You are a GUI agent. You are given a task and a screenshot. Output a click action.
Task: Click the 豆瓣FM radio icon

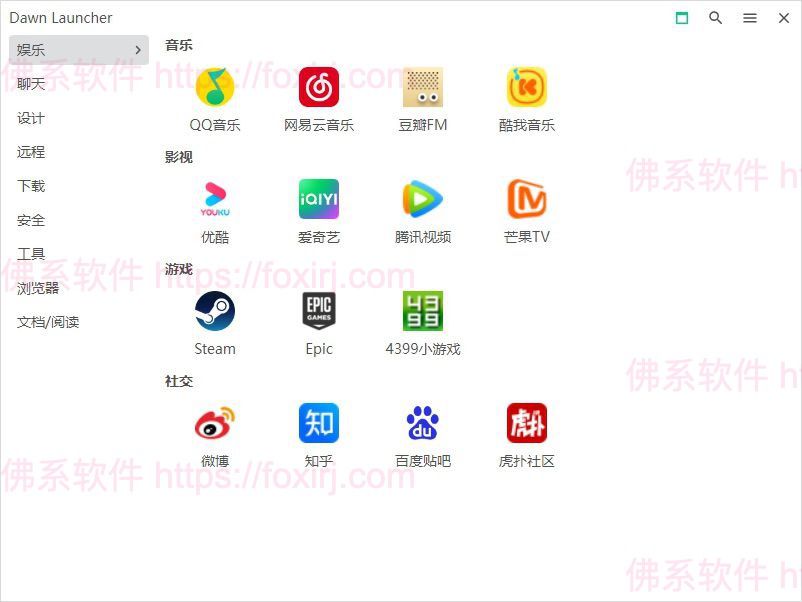pos(423,88)
